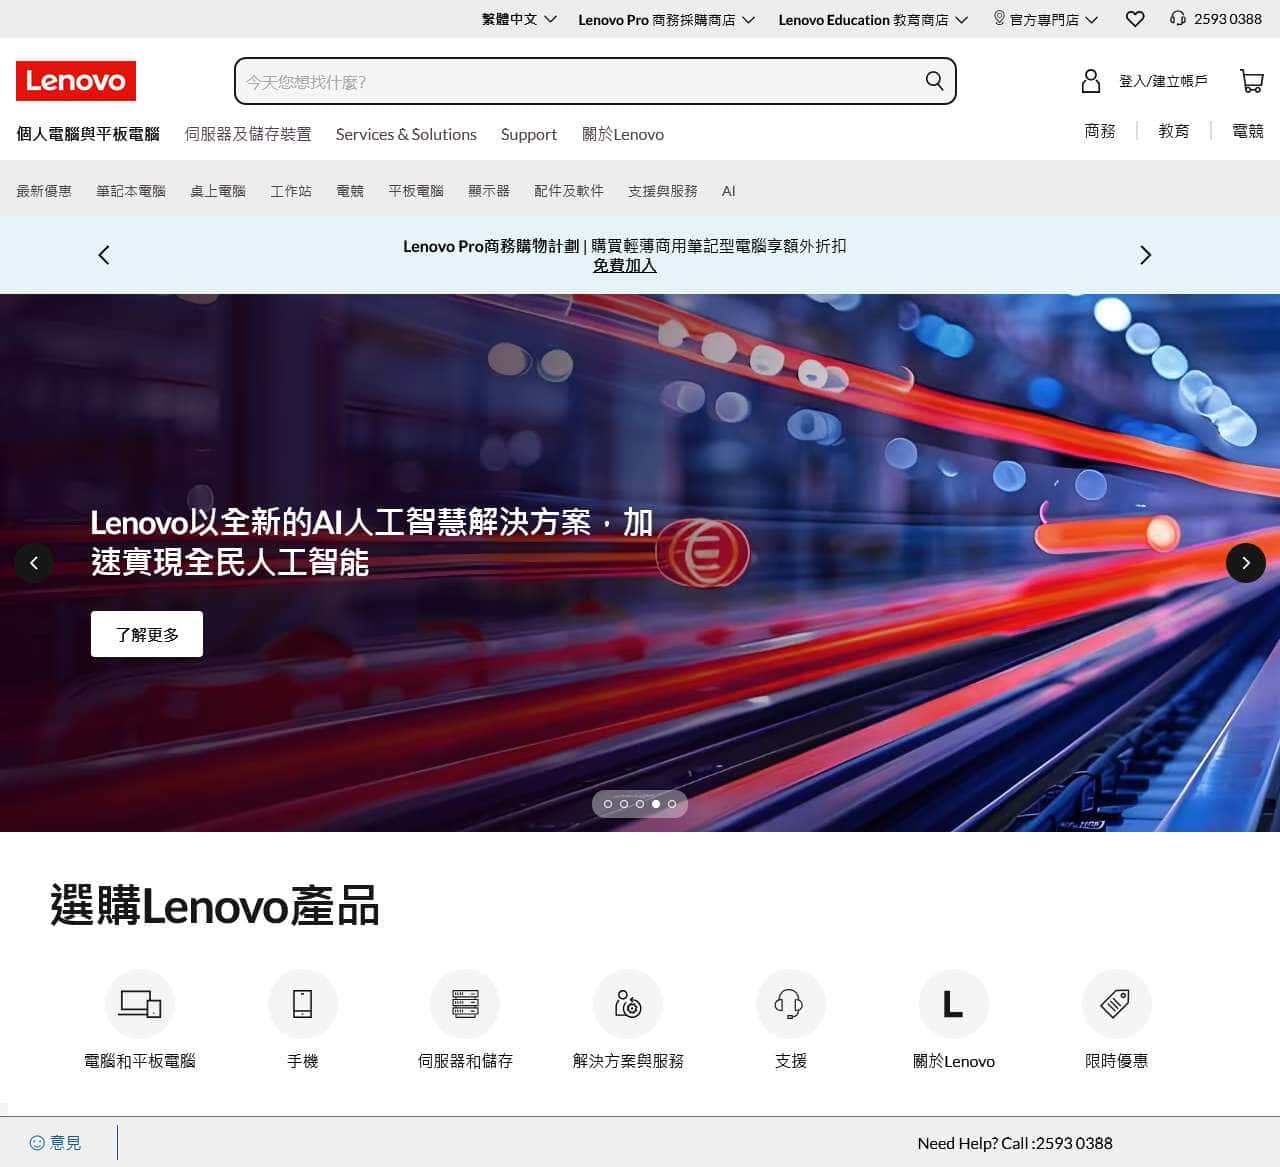The image size is (1280, 1167).
Task: Open the 關於Lenovo category icon
Action: coord(954,1003)
